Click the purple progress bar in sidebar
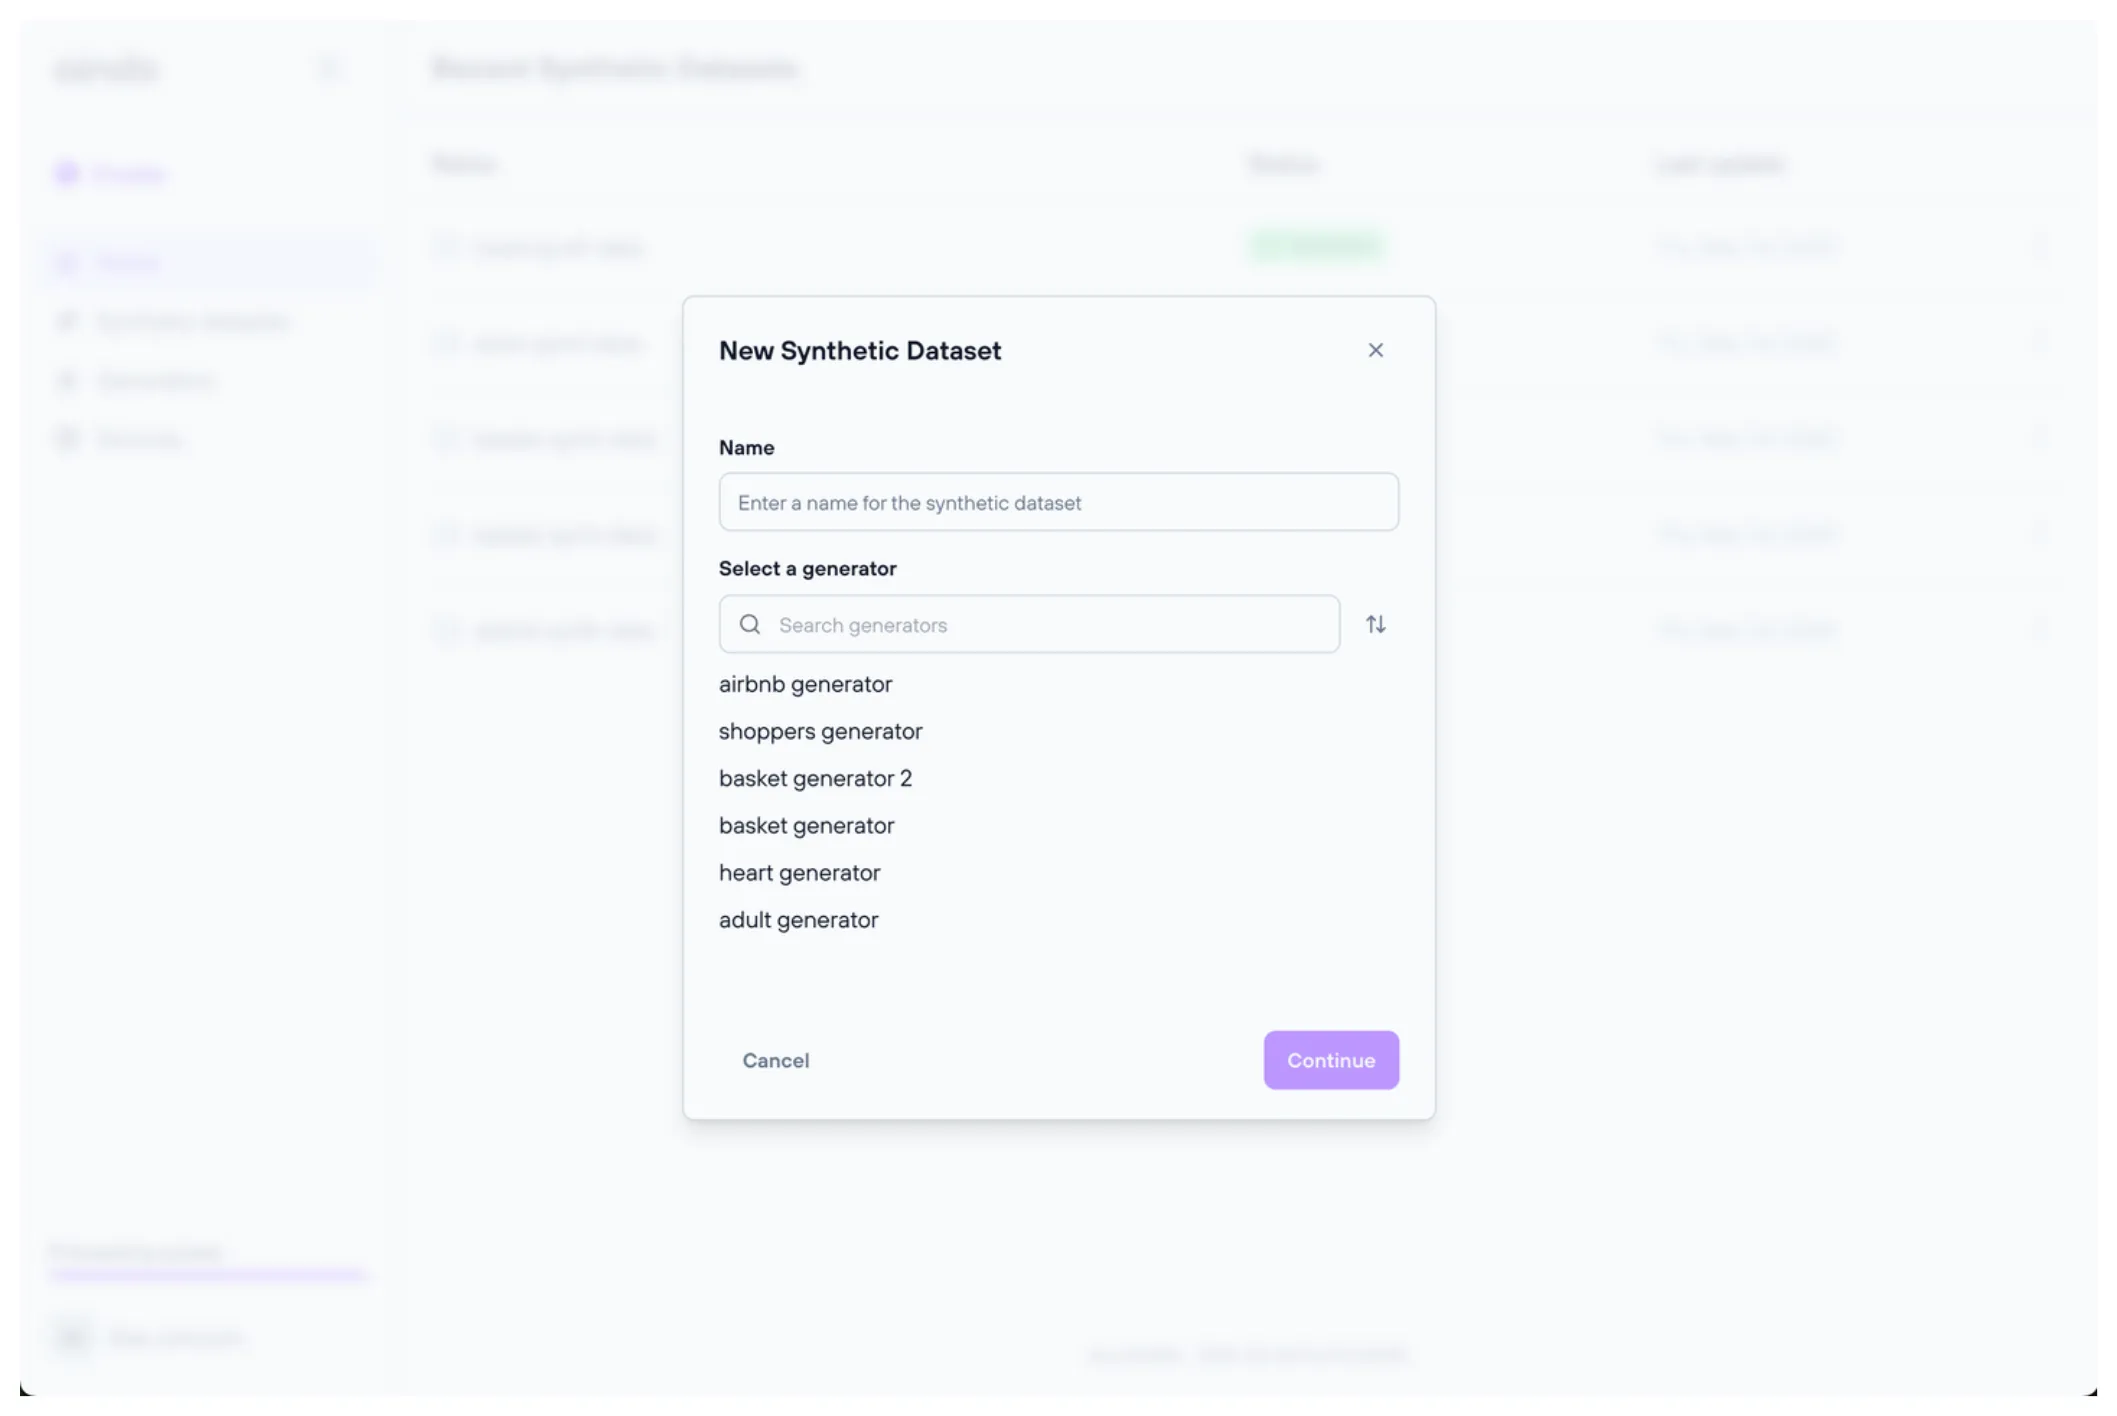Viewport: 2117px width, 1416px height. coord(208,1275)
